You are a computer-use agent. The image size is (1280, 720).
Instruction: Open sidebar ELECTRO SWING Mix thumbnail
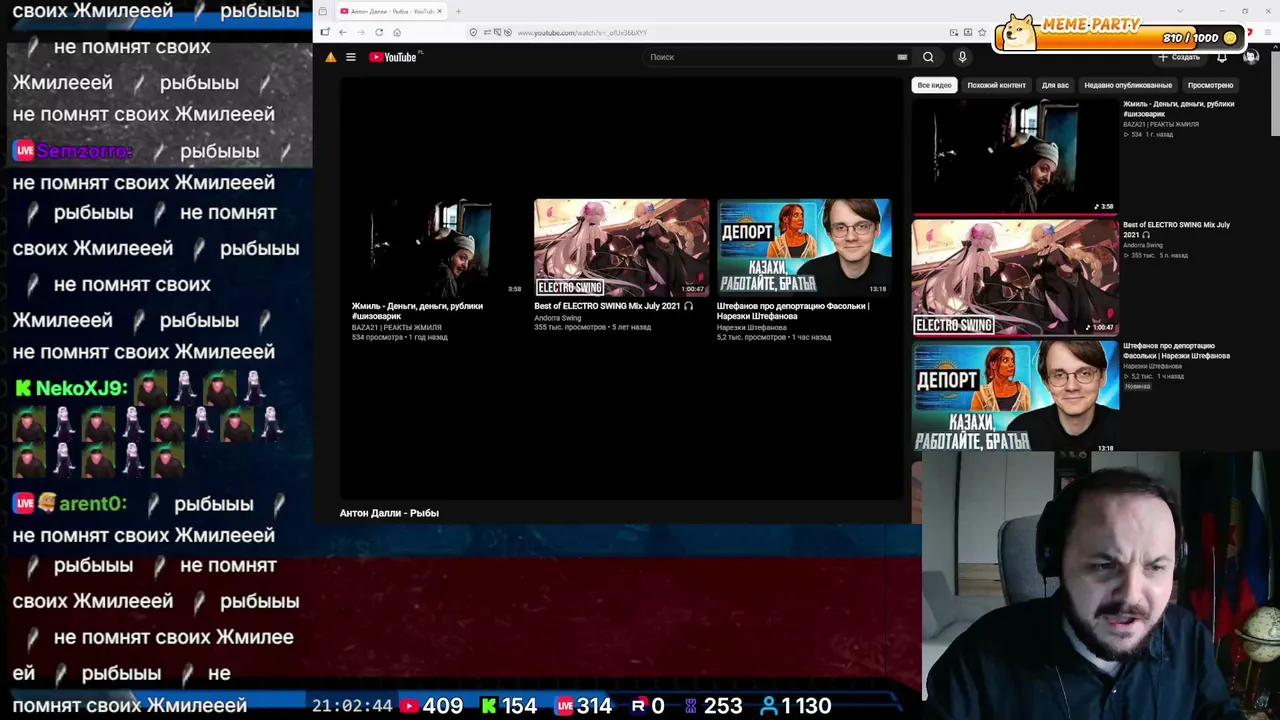(x=1015, y=277)
